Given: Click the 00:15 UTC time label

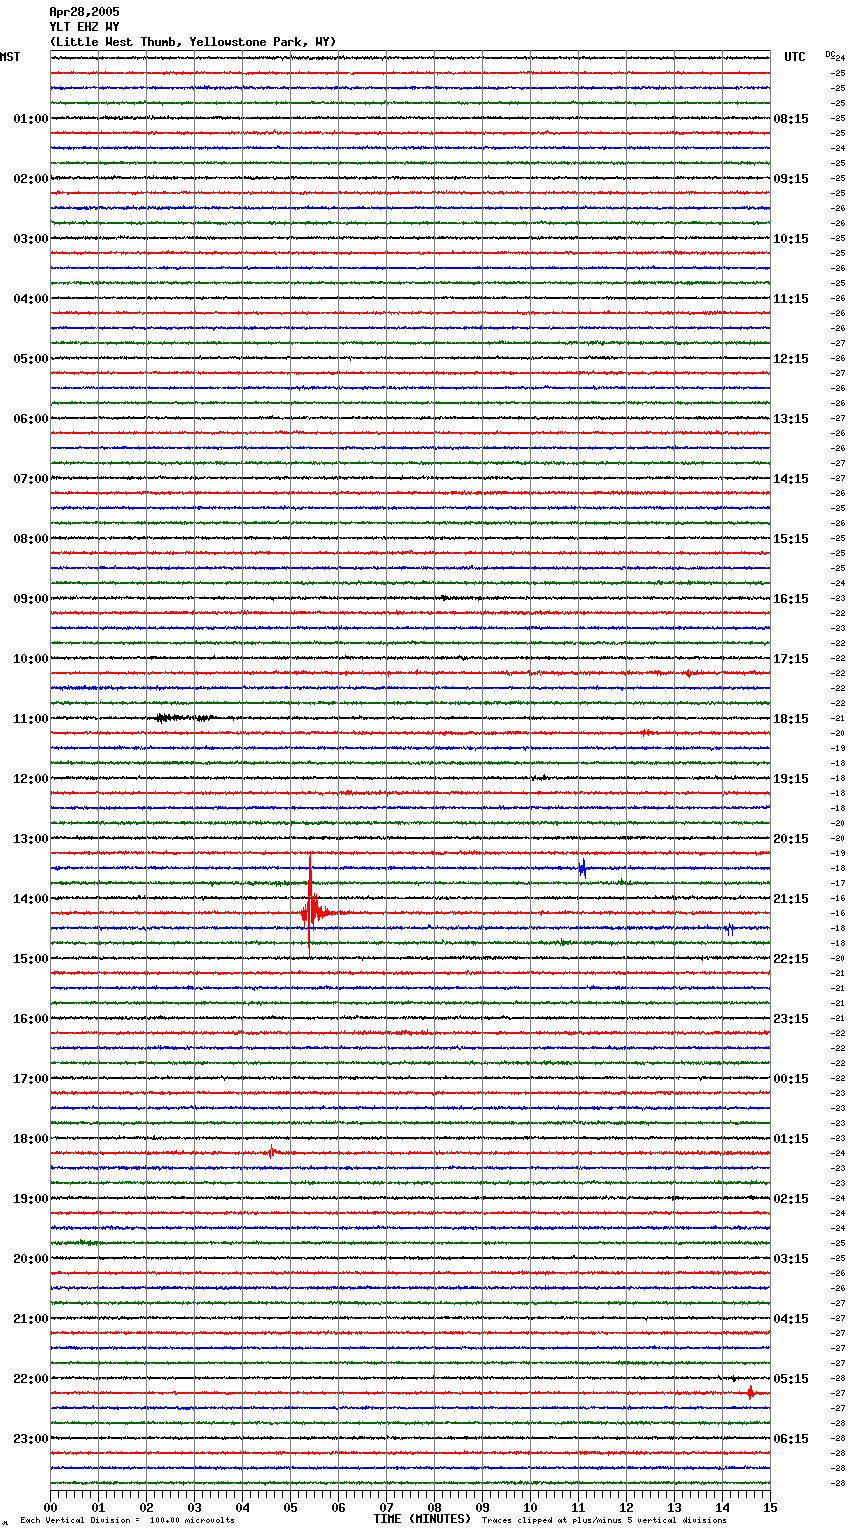Looking at the screenshot, I should 791,1079.
